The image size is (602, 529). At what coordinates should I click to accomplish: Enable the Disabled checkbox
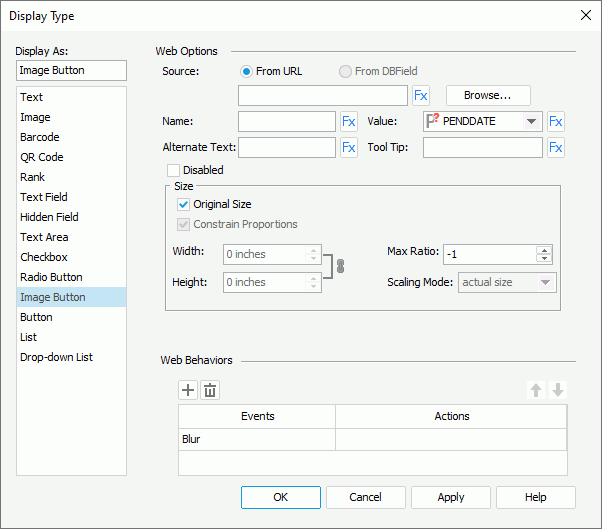click(x=174, y=170)
